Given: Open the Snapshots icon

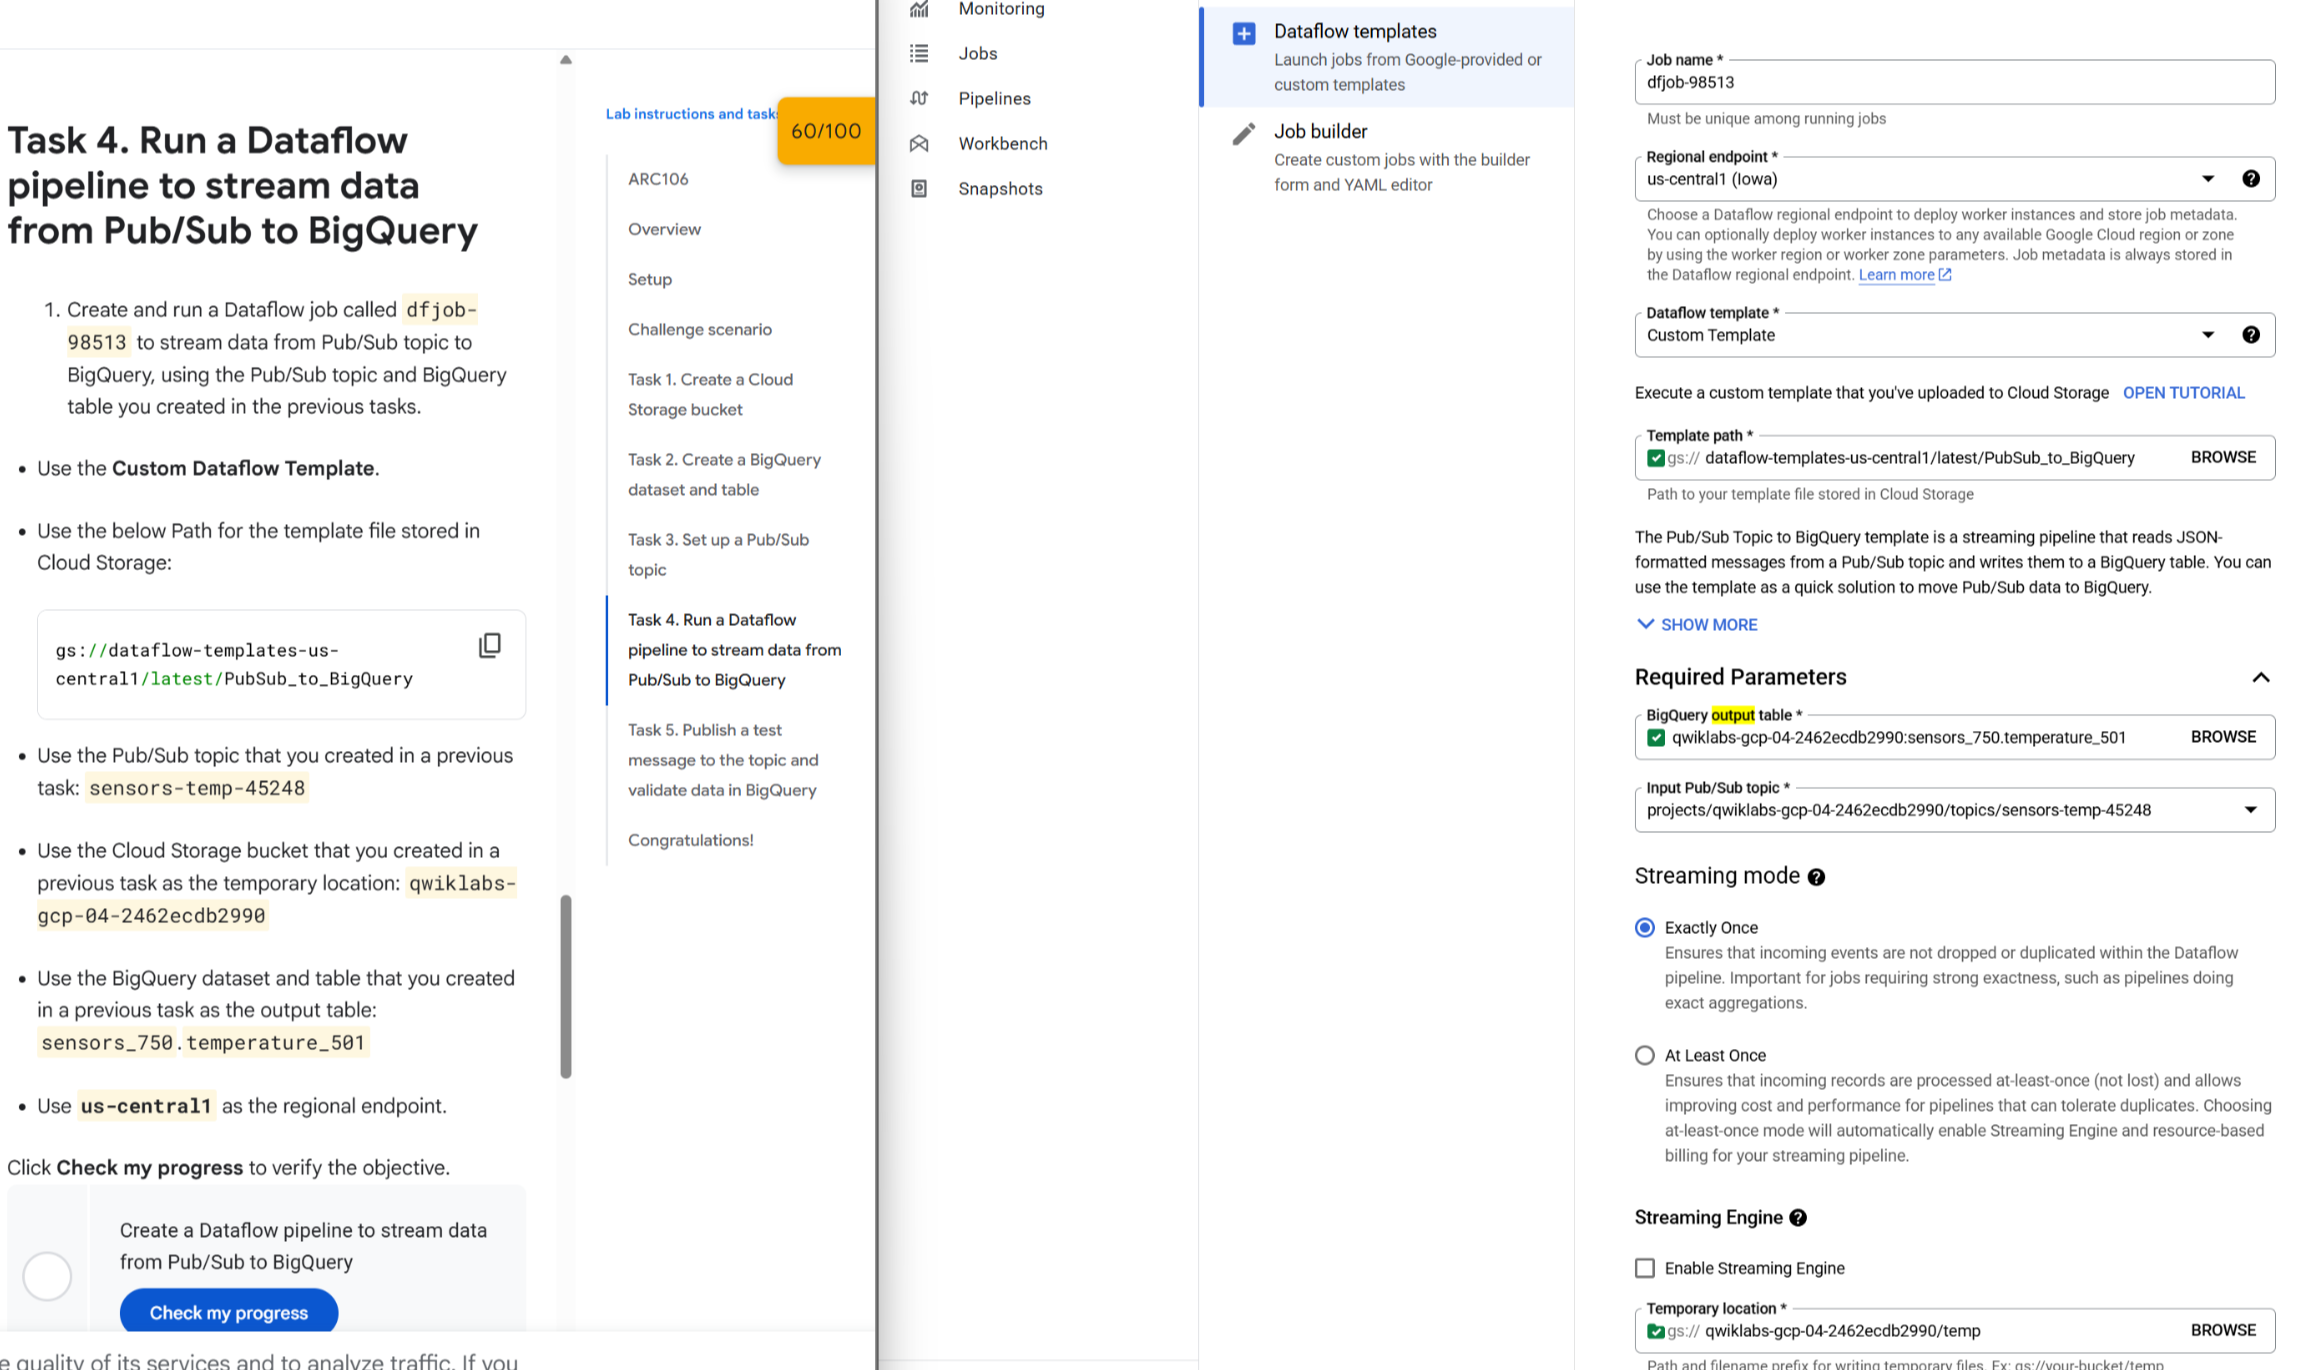Looking at the screenshot, I should tap(919, 188).
